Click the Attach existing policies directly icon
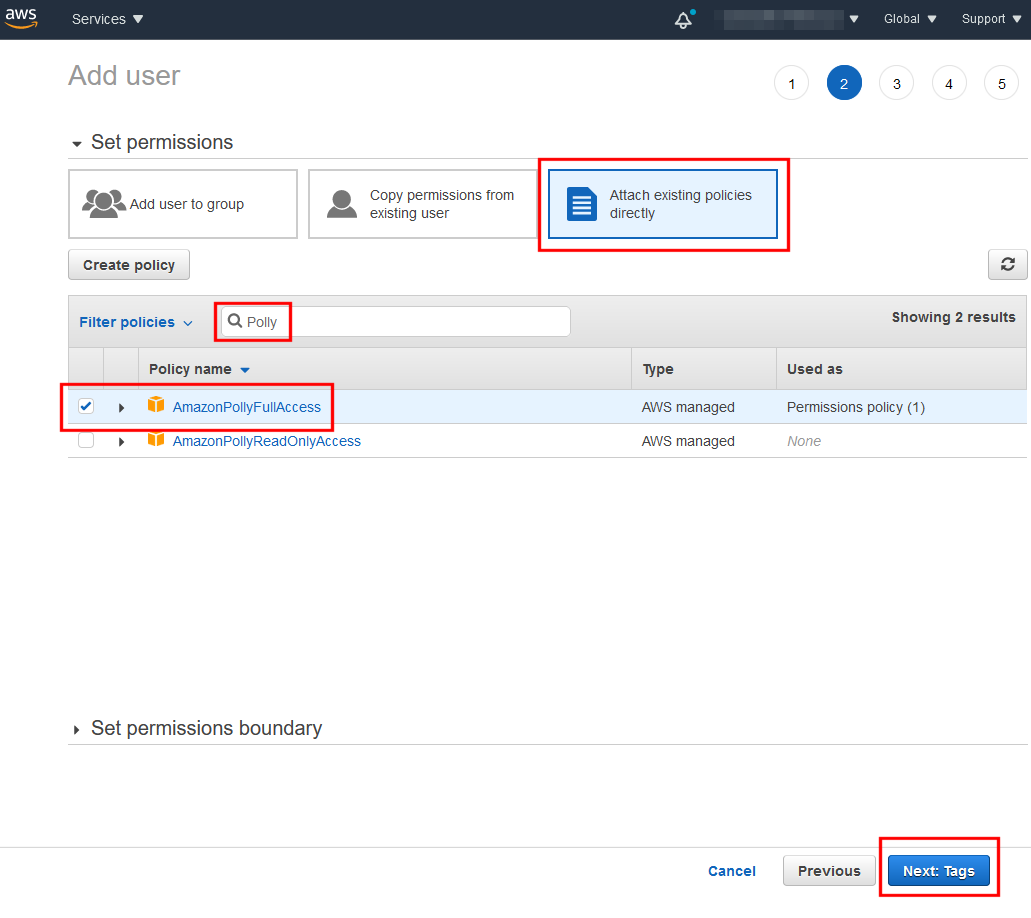The width and height of the screenshot is (1031, 918). (581, 203)
